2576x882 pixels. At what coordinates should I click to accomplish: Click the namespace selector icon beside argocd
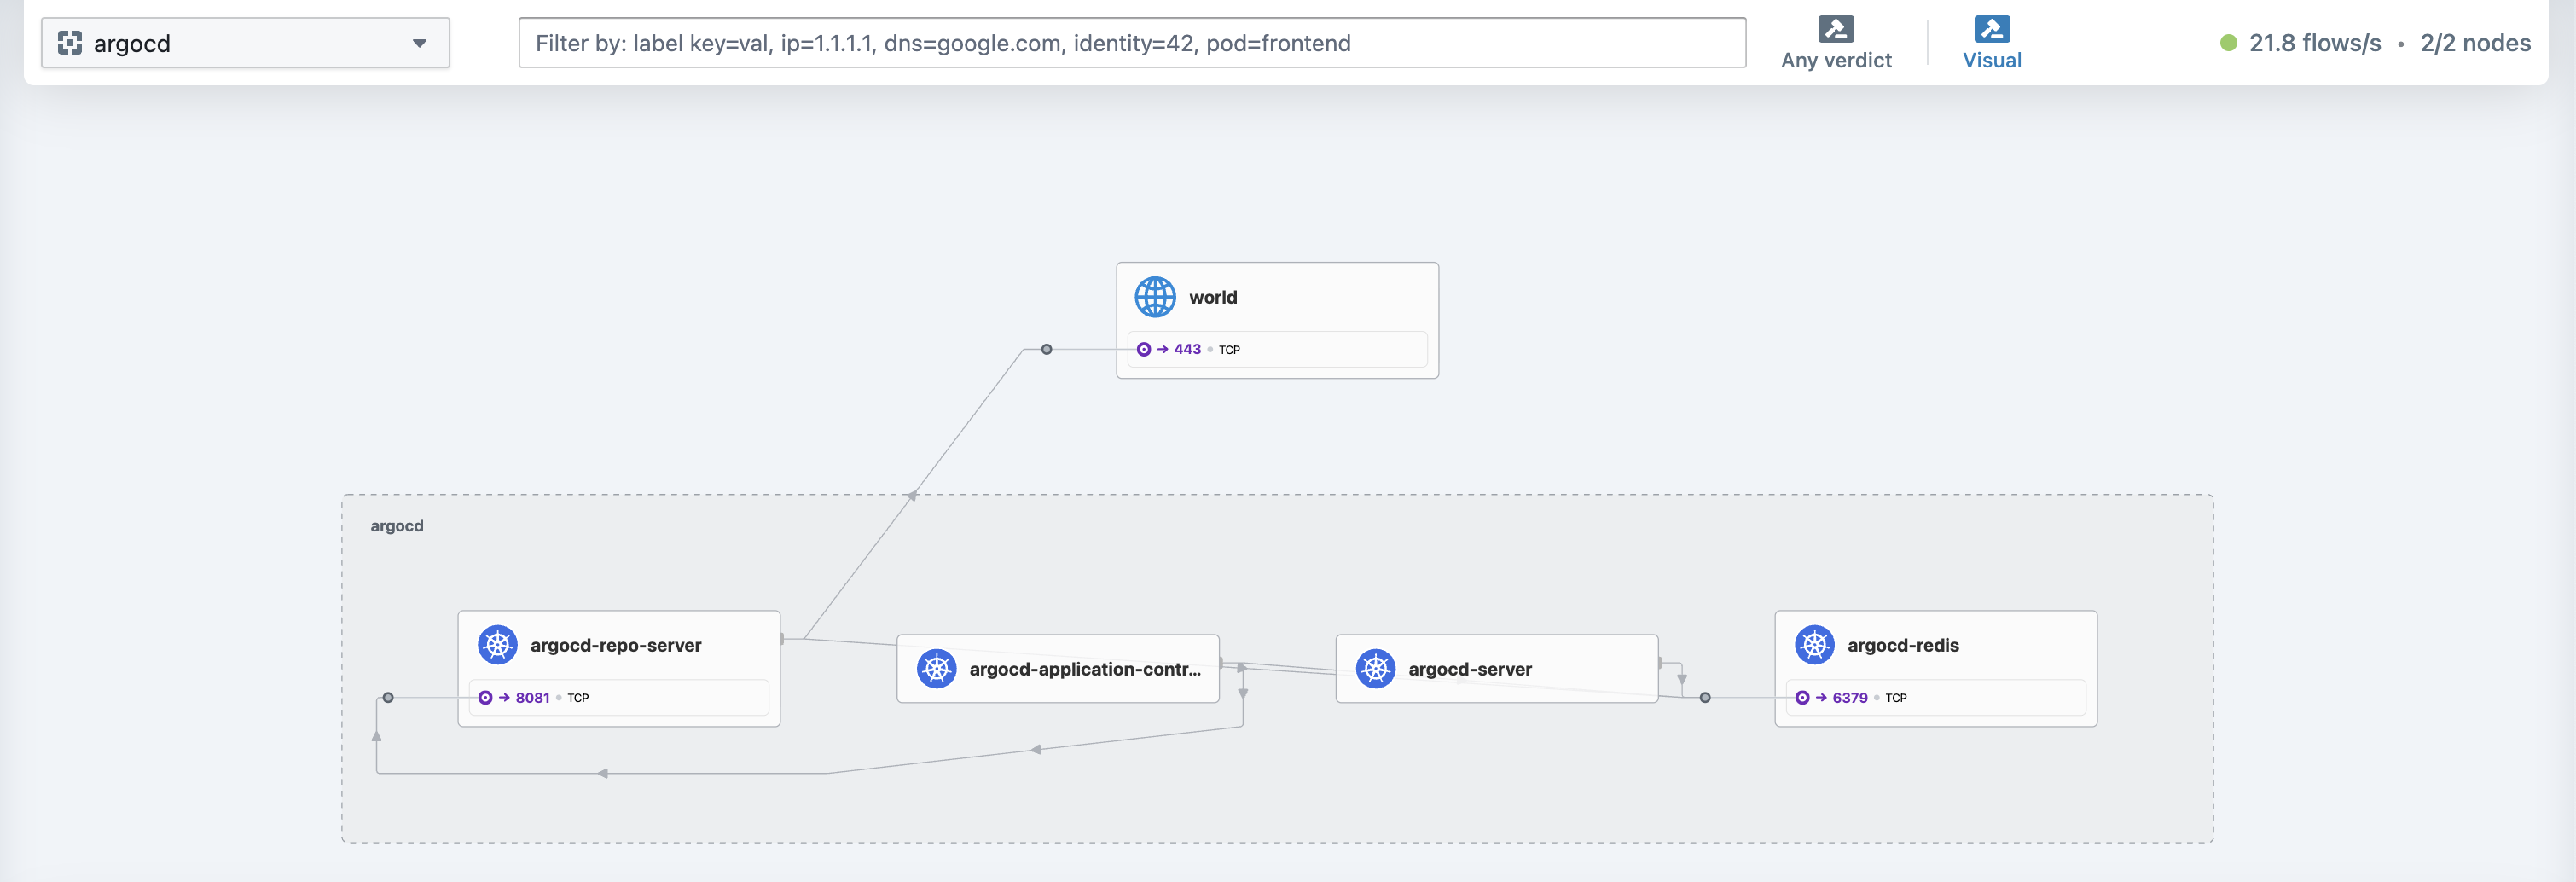(71, 42)
